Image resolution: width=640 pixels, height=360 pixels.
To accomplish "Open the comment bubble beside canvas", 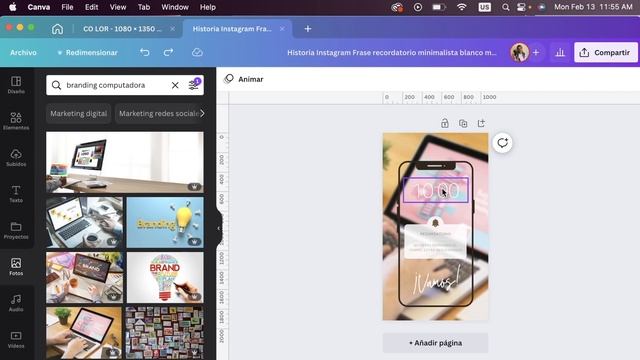I will tap(502, 143).
